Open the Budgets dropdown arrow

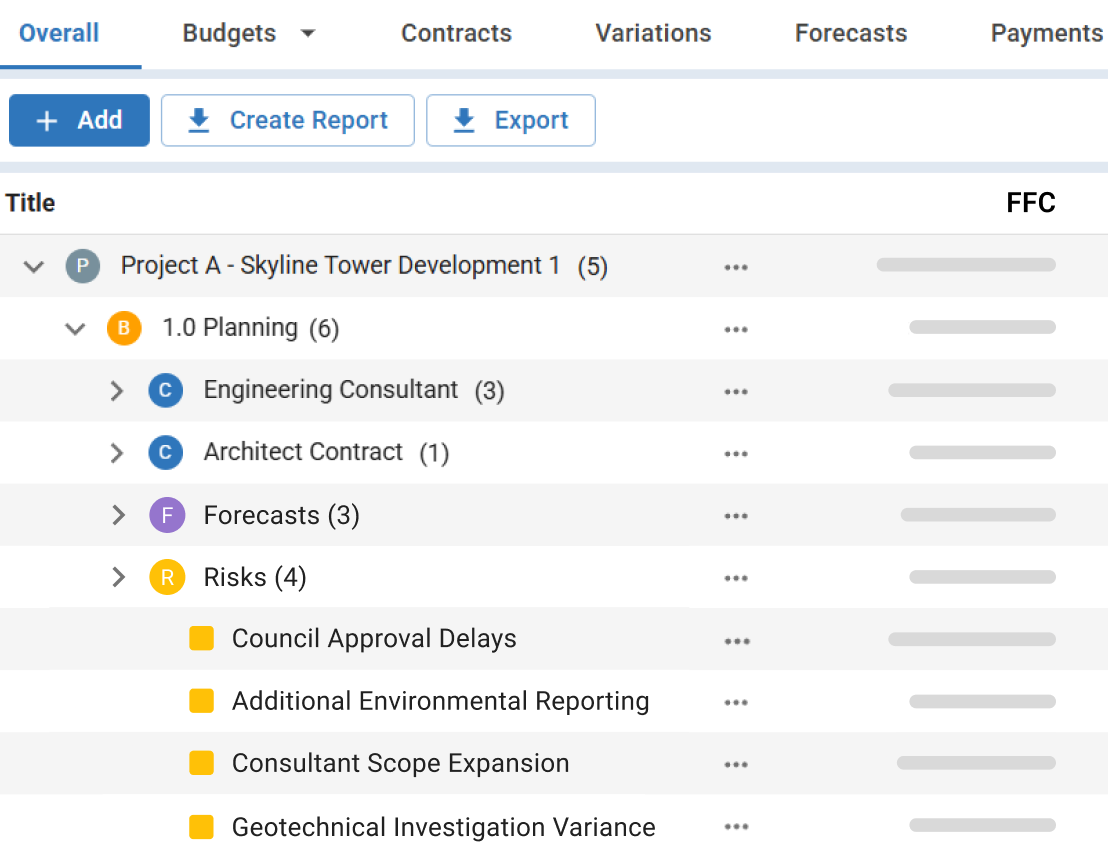307,32
